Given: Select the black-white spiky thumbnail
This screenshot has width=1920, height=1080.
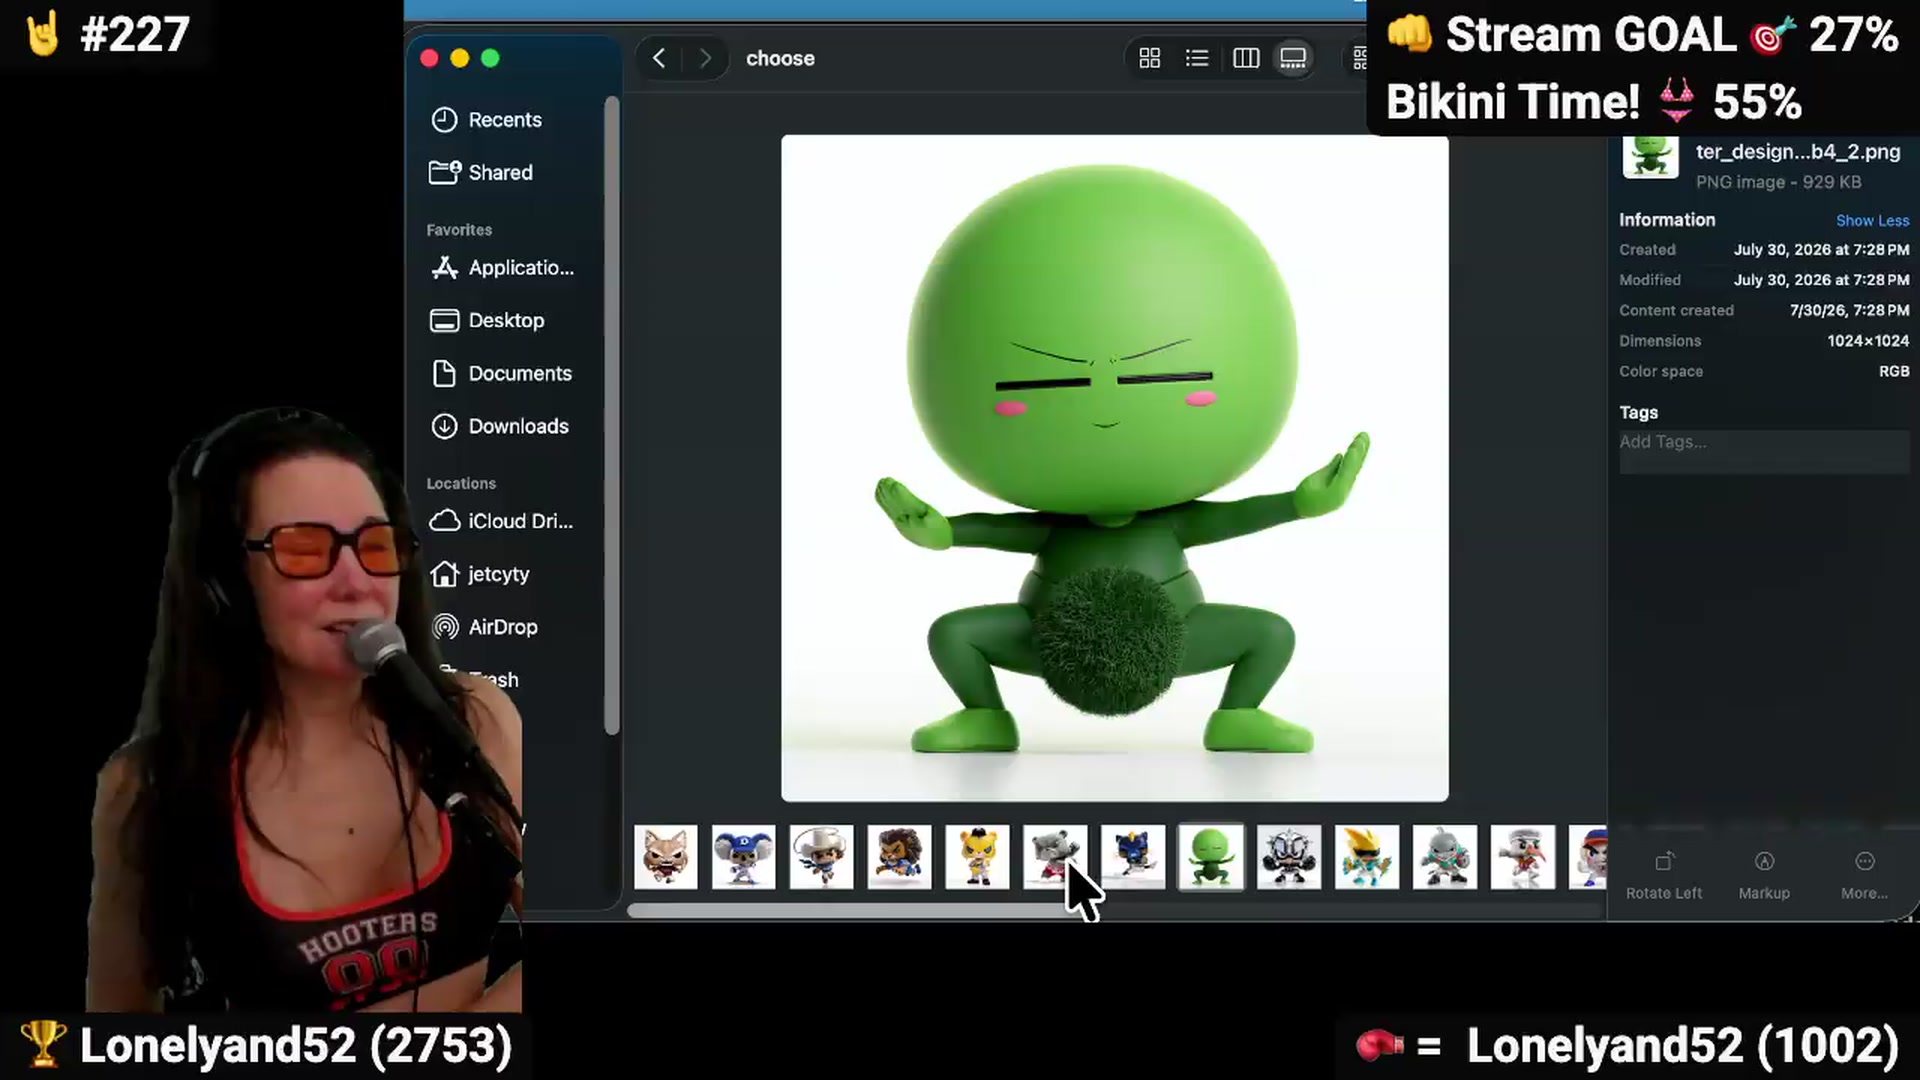Looking at the screenshot, I should point(1289,857).
